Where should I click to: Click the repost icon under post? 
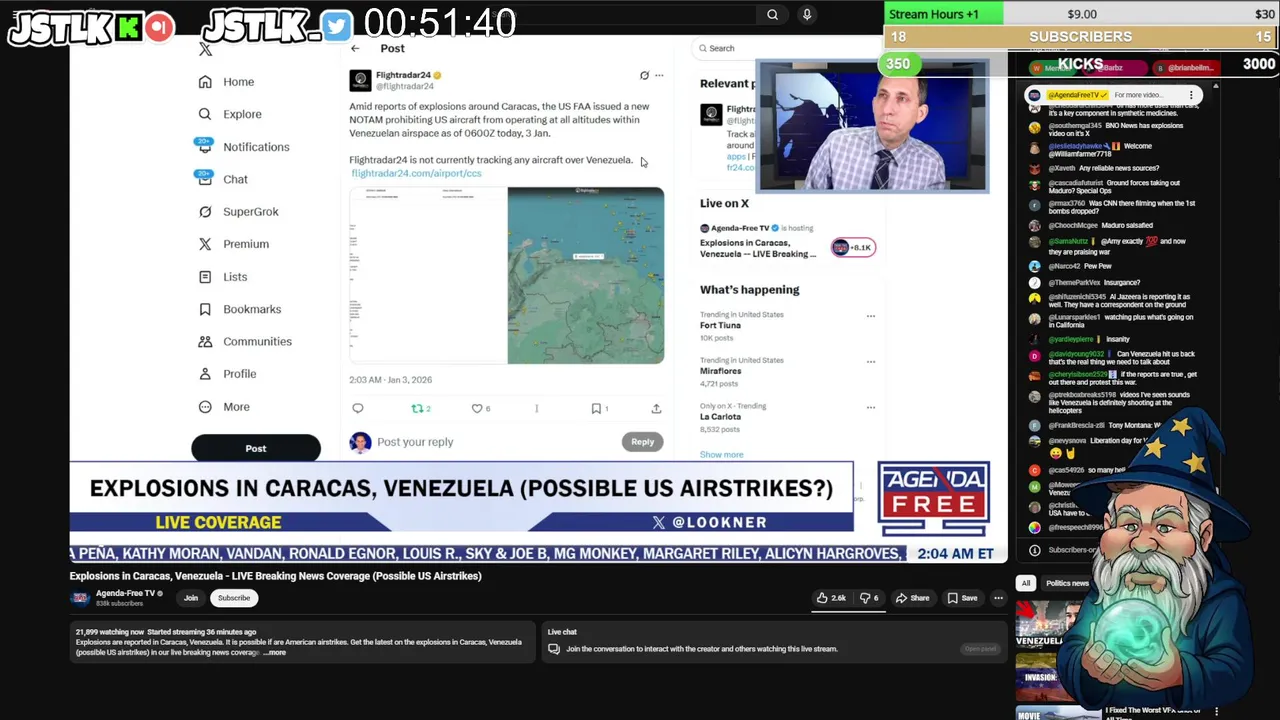[x=418, y=408]
